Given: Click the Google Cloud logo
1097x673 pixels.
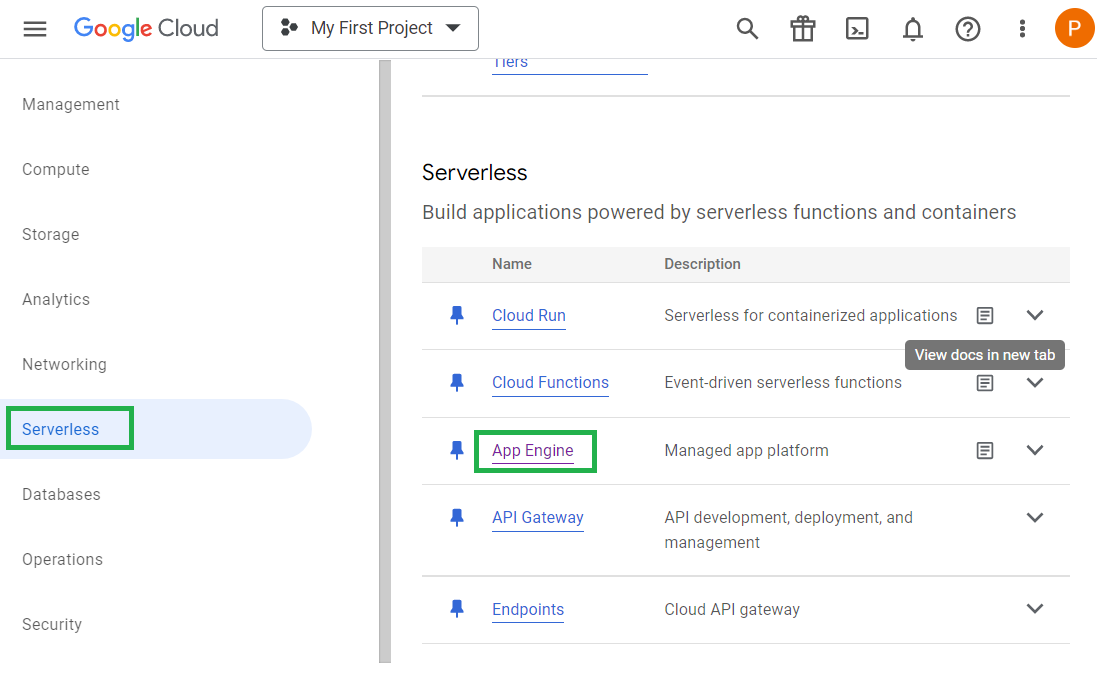Looking at the screenshot, I should 146,29.
